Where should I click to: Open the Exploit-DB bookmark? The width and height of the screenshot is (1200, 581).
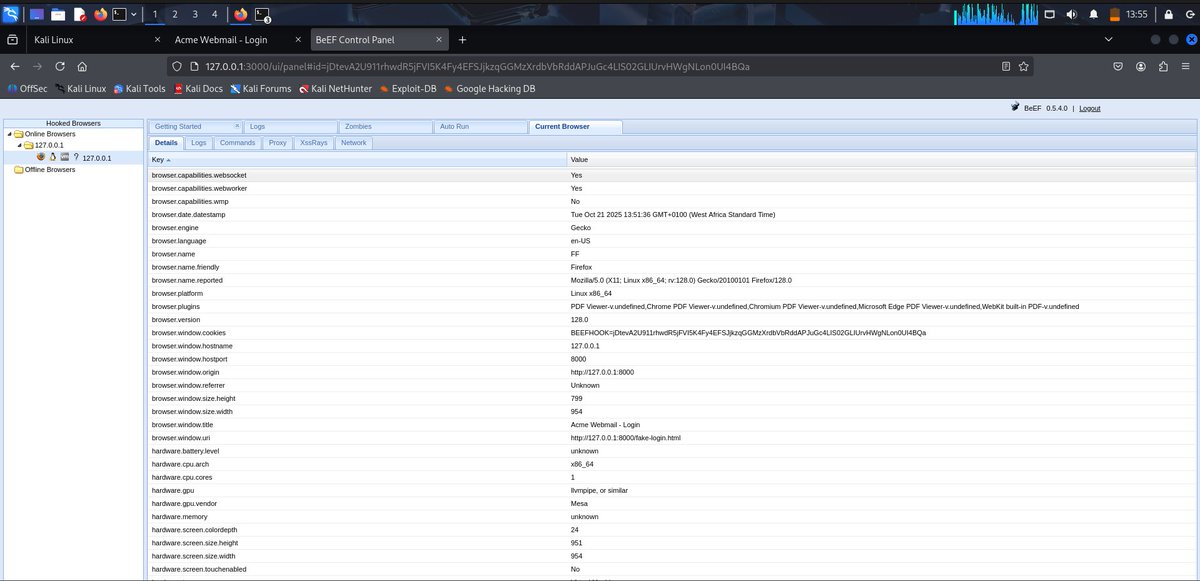pos(407,88)
